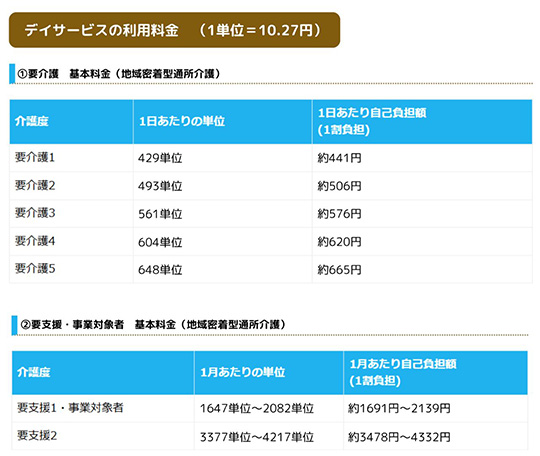Click the 1月あたり自己負担額 column header
The image size is (540, 456).
click(436, 373)
